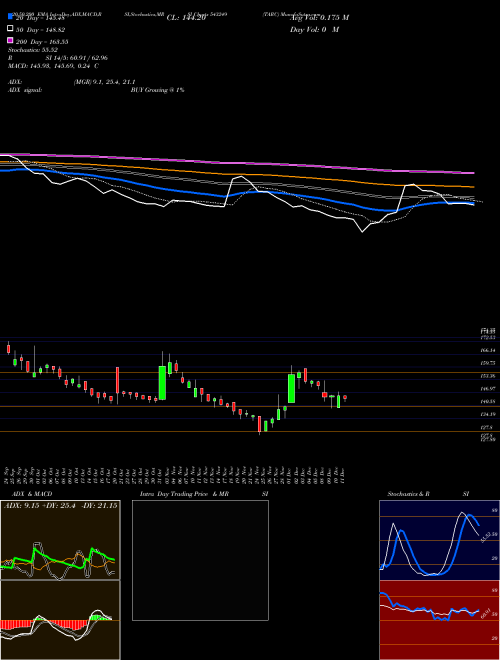
Task: Click the 'CL: 144.20' closing price label
Action: (x=186, y=18)
